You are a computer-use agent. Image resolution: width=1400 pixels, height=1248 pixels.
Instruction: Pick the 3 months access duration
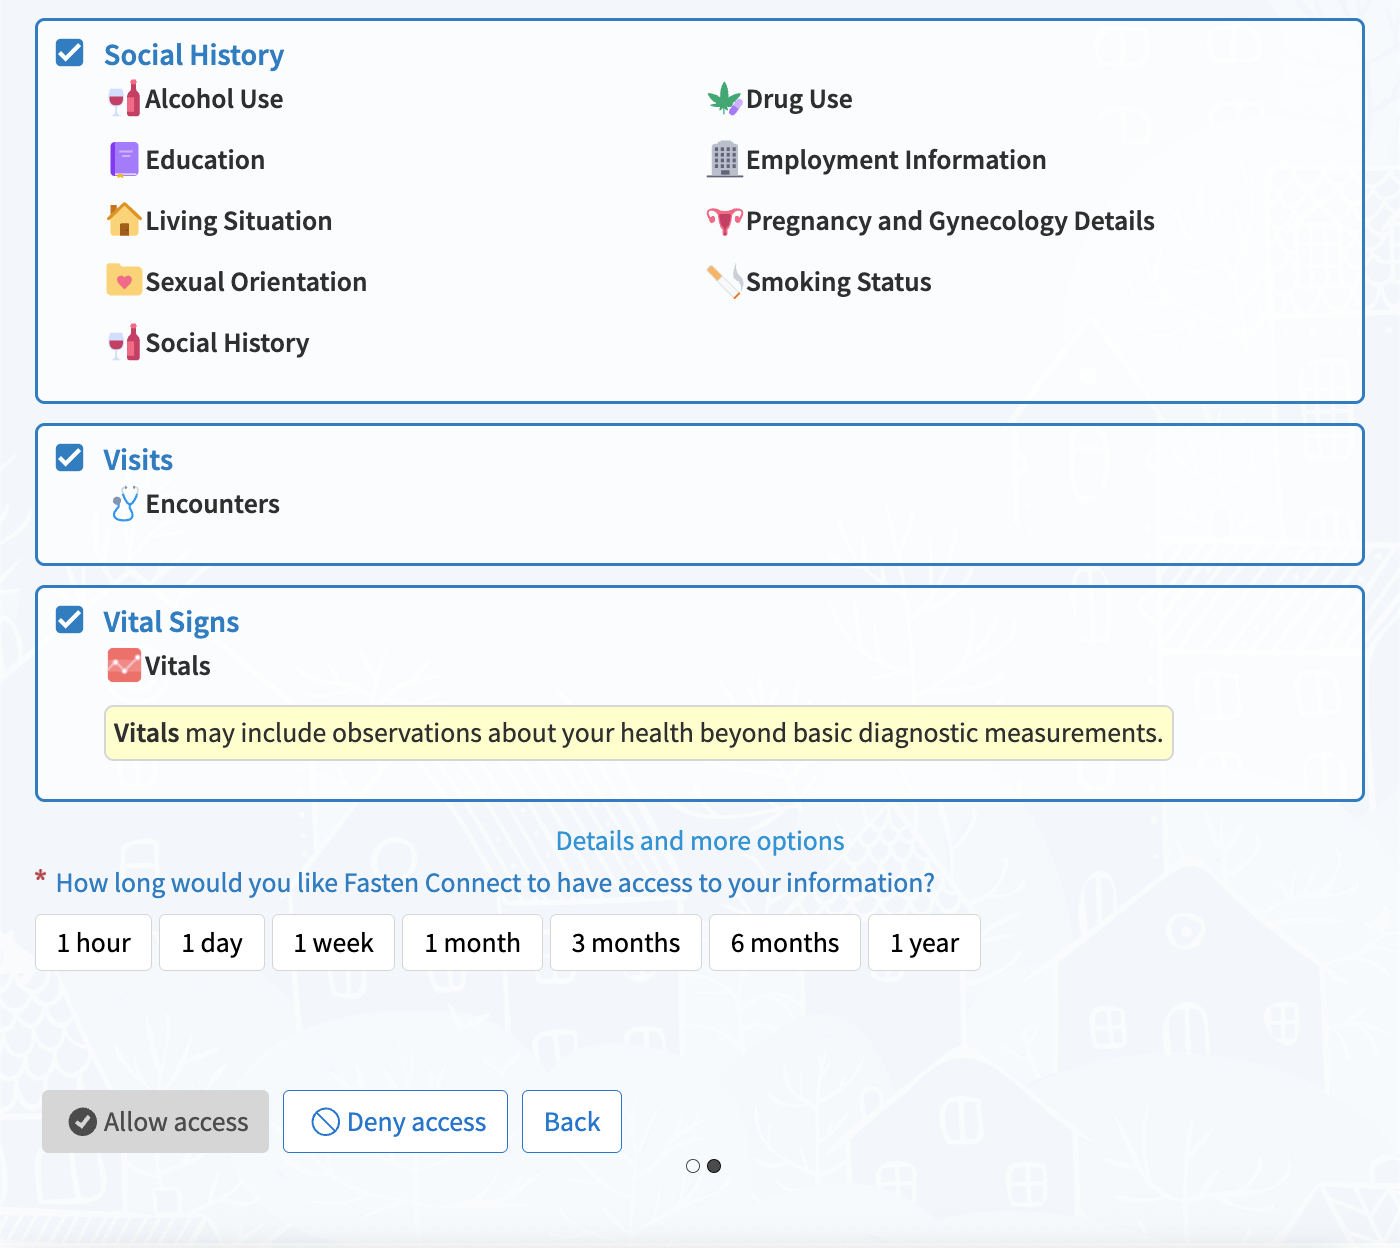(626, 943)
